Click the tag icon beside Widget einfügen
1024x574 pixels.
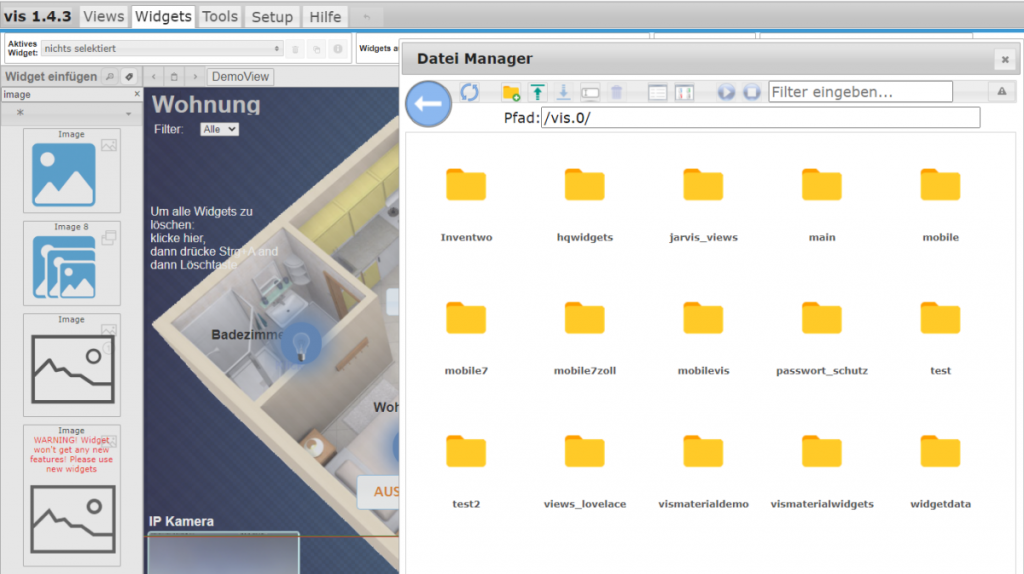[129, 77]
